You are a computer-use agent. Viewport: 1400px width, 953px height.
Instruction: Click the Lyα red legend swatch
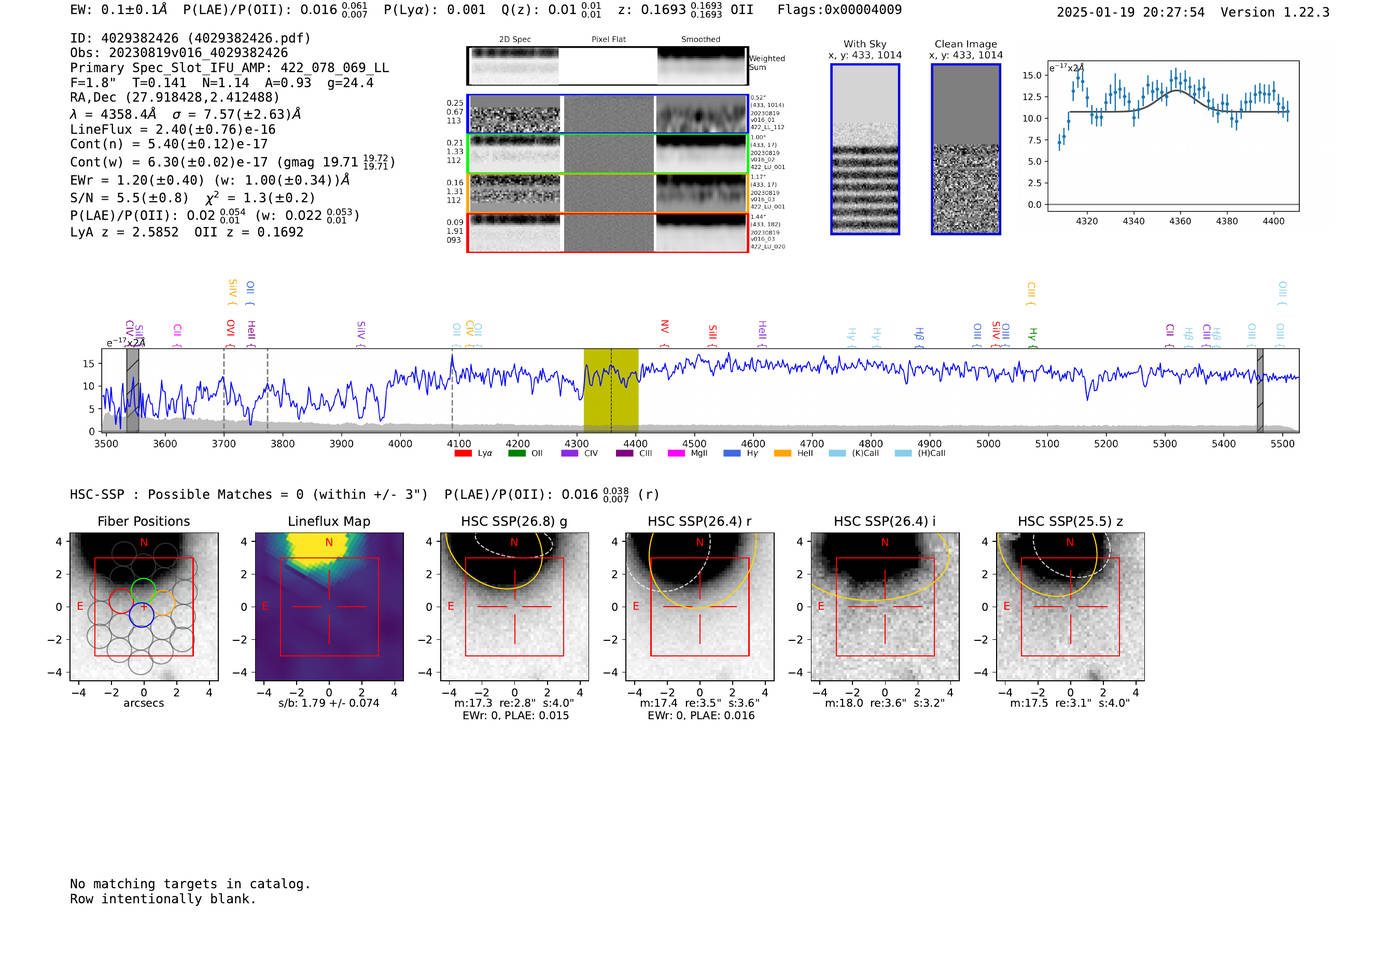pos(463,453)
